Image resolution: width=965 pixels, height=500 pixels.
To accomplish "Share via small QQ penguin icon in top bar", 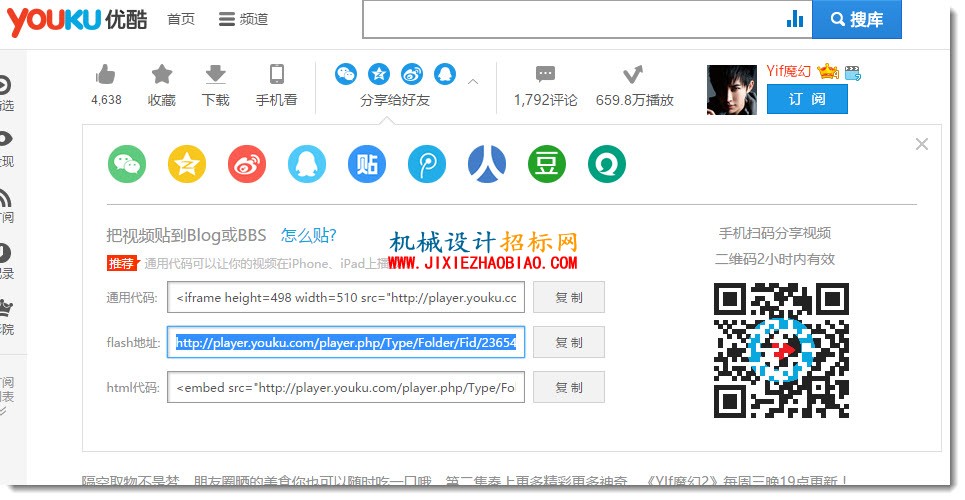I will point(445,75).
